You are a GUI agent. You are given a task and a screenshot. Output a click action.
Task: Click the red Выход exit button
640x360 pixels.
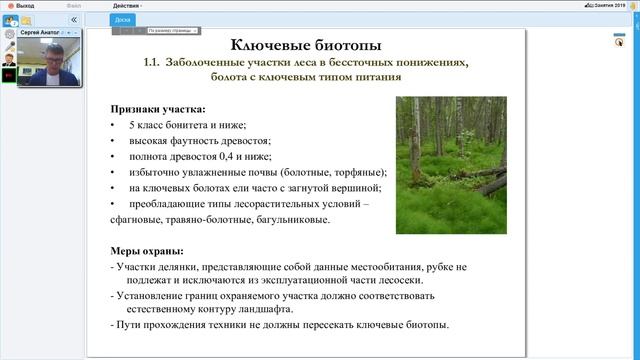click(x=21, y=6)
